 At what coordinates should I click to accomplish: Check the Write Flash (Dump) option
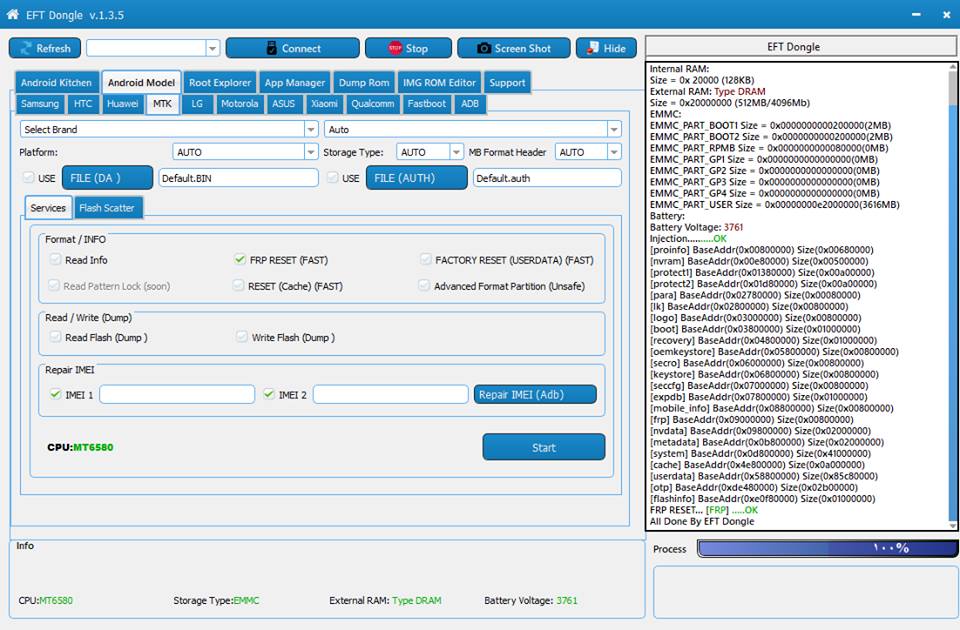(242, 337)
